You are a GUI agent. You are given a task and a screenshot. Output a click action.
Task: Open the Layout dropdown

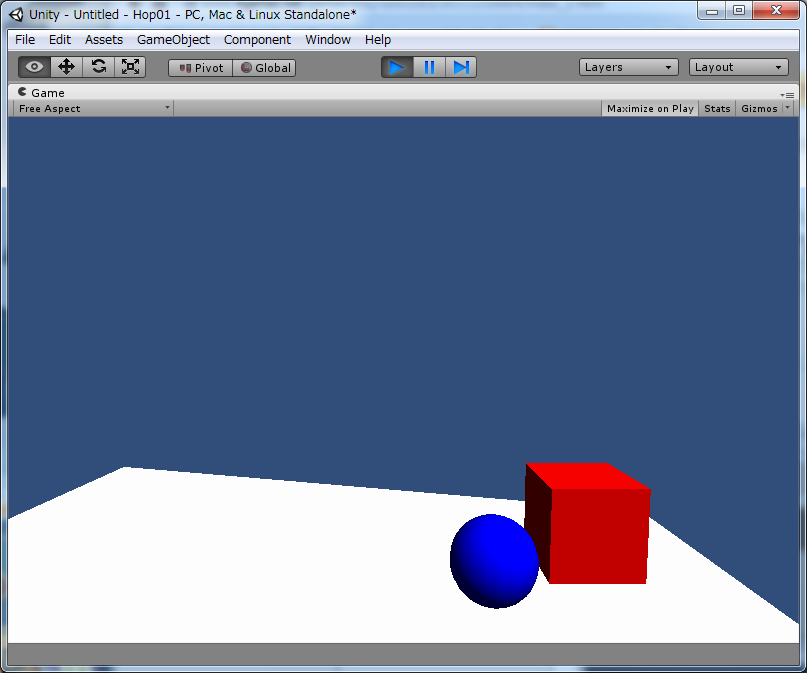[739, 67]
